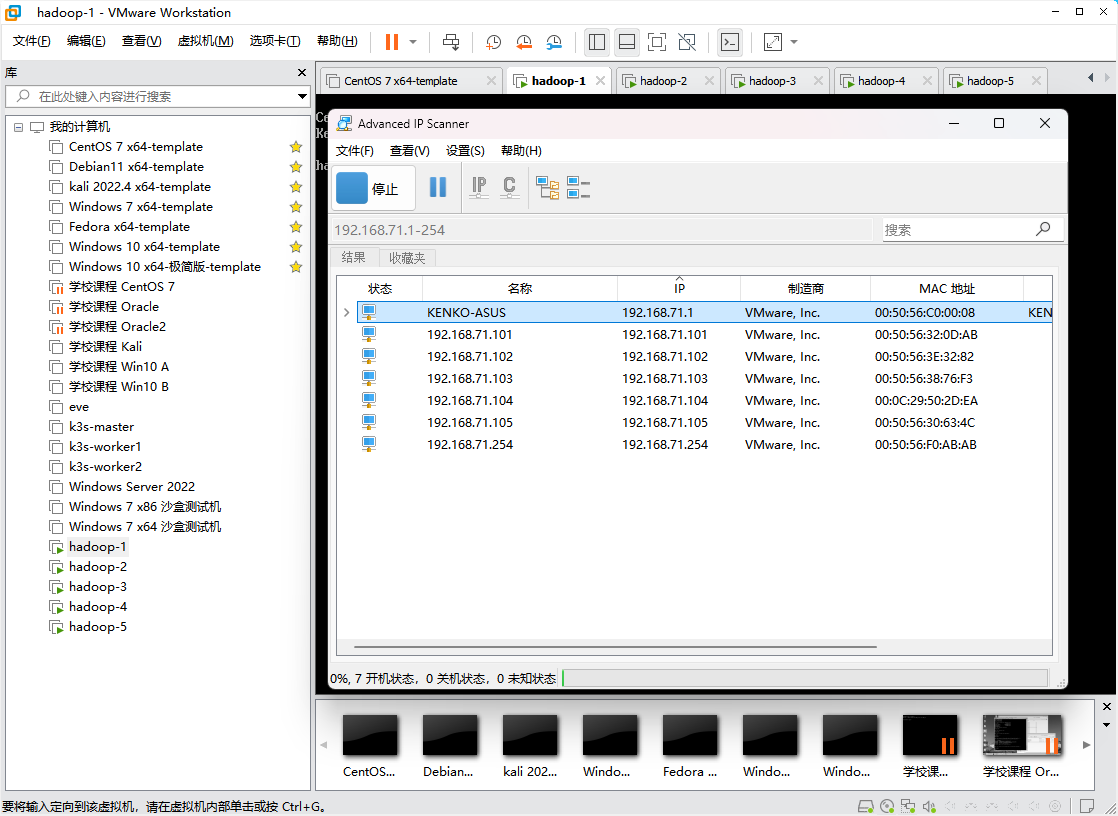
Task: Take a snapshot of this virtual machine
Action: click(494, 42)
